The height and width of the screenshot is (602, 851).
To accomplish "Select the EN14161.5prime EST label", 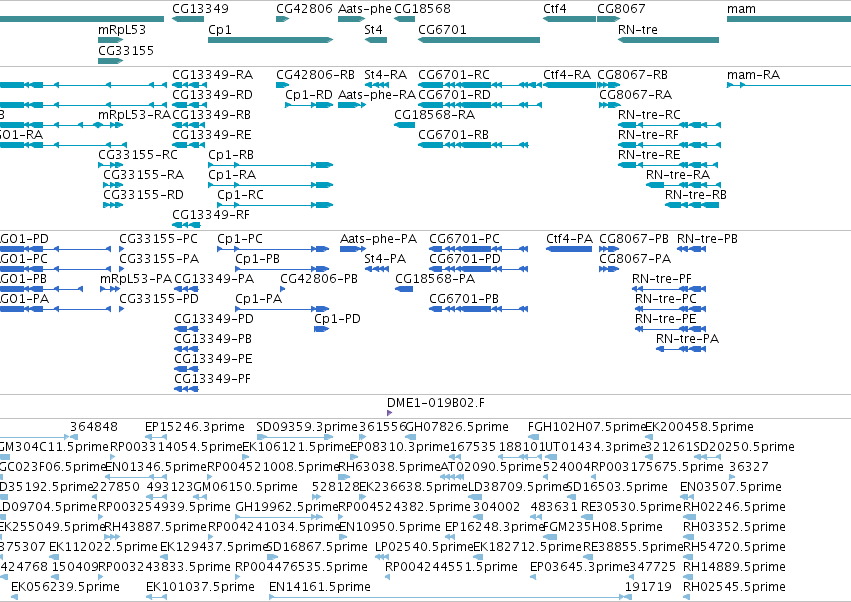I will tap(320, 587).
